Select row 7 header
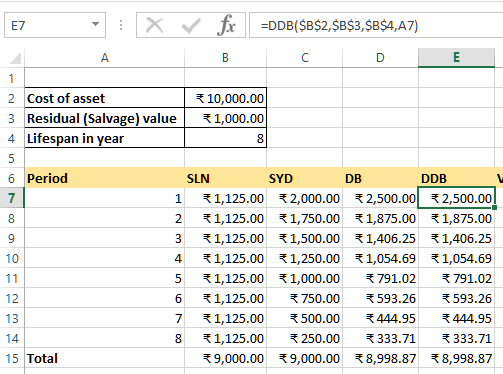 point(12,198)
